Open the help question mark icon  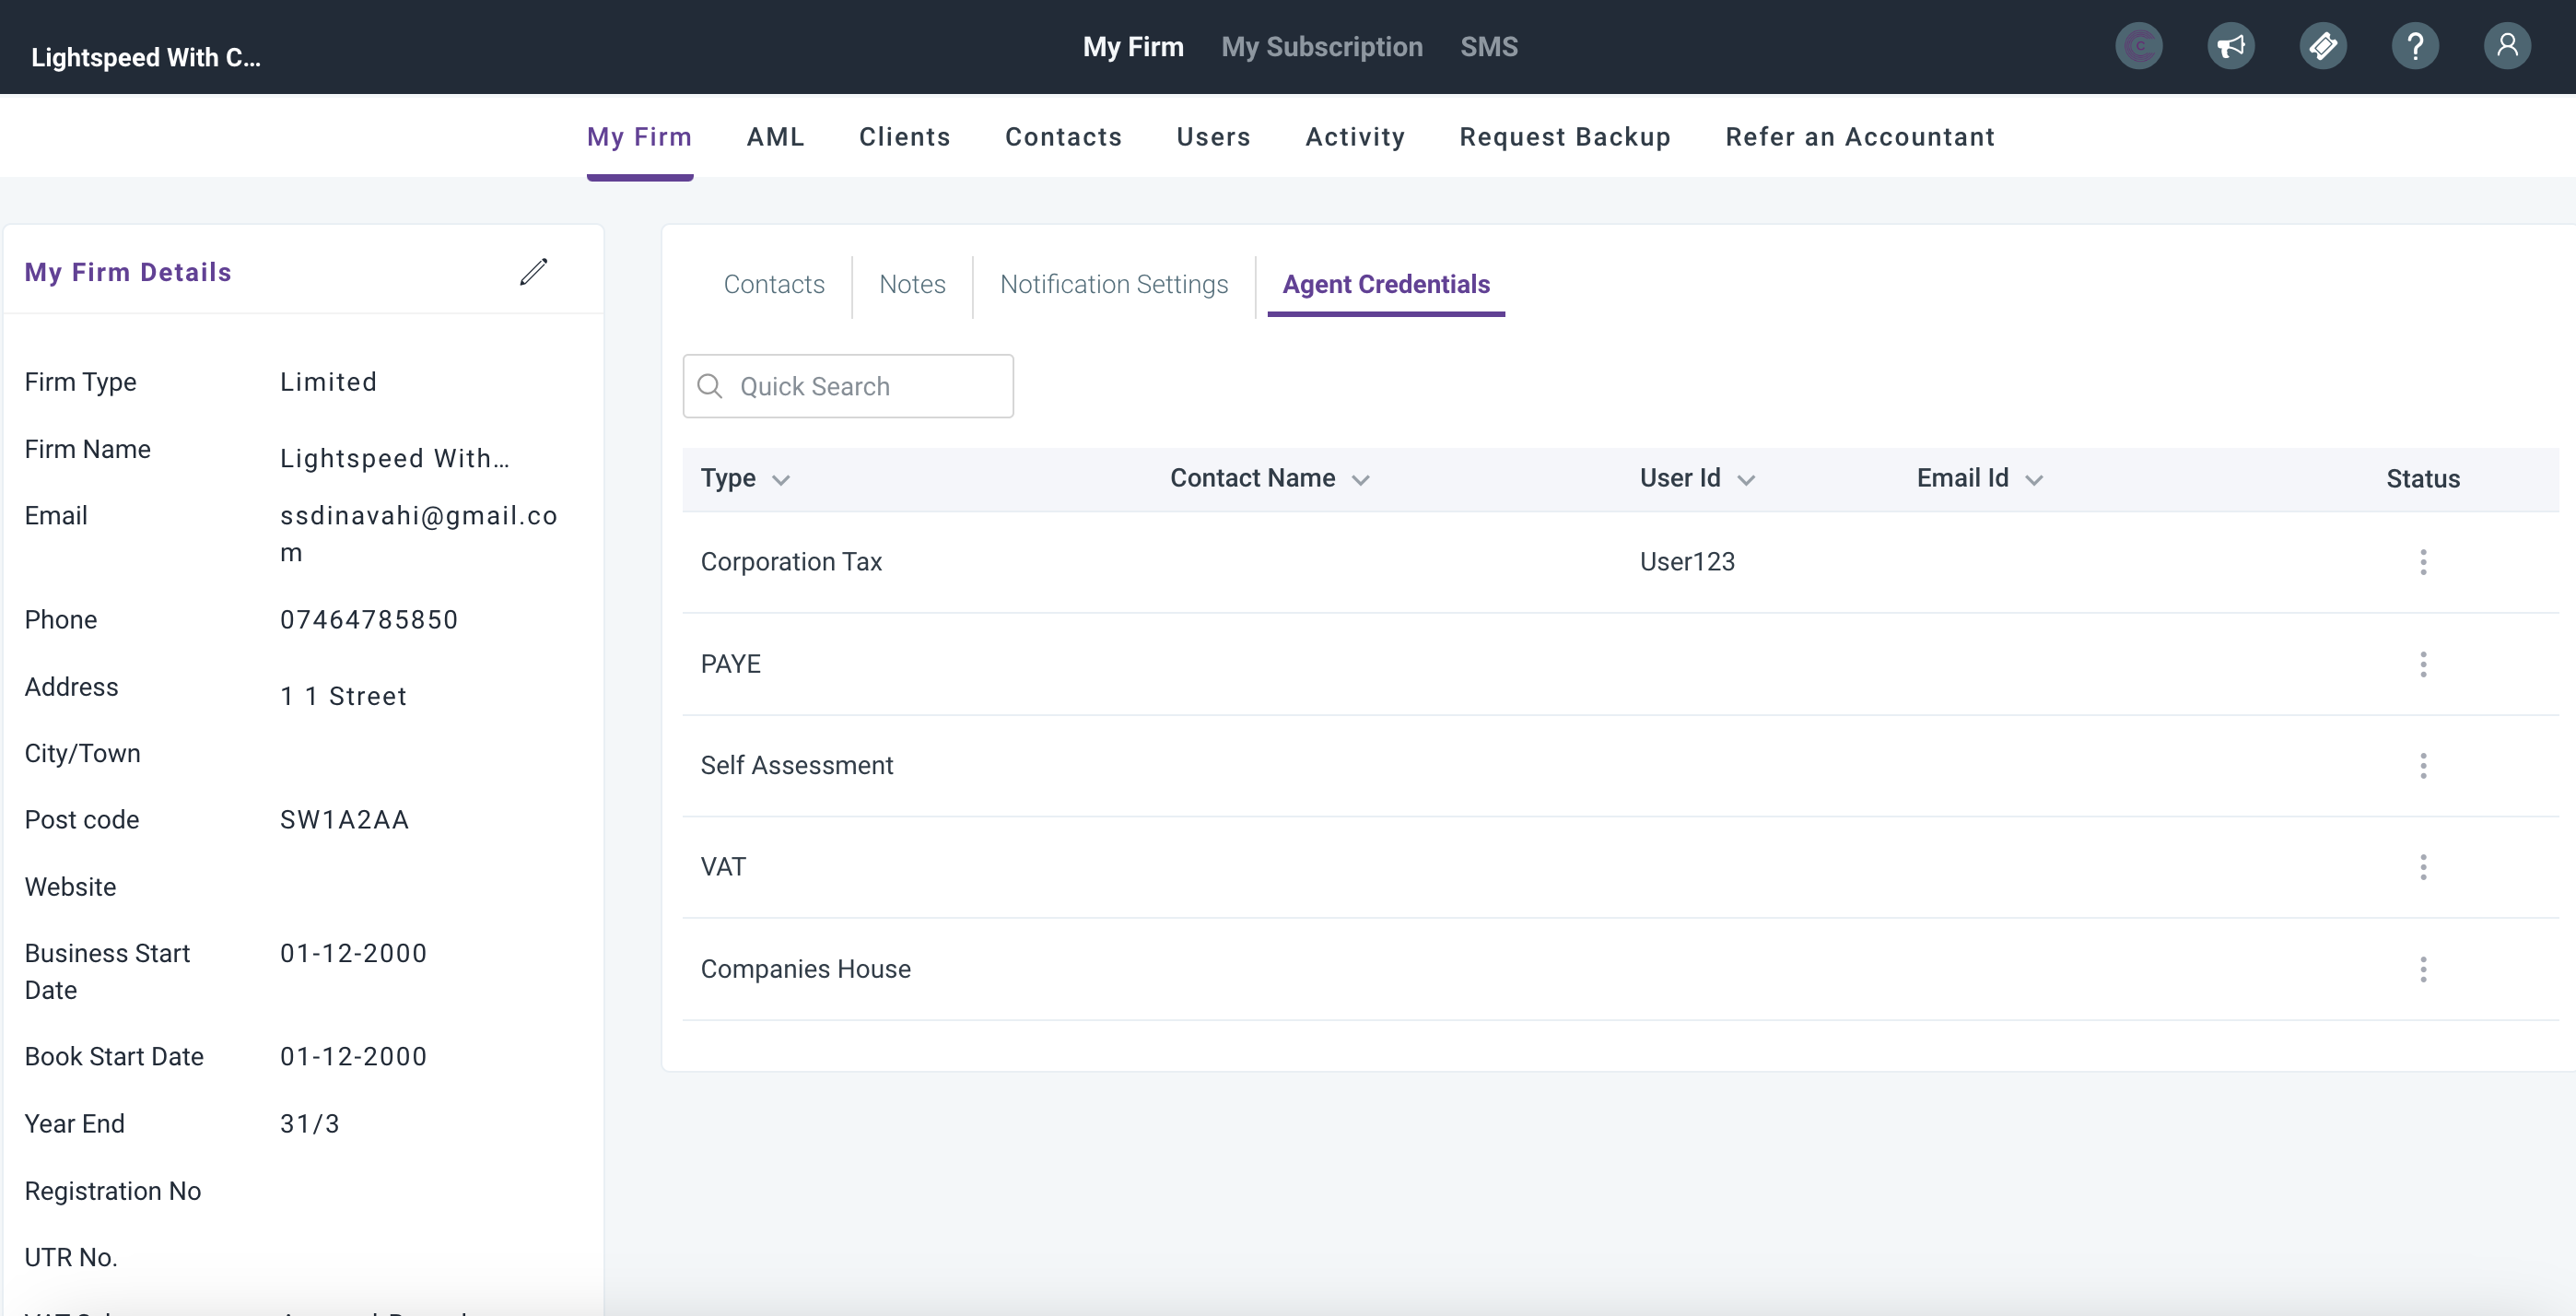tap(2414, 46)
